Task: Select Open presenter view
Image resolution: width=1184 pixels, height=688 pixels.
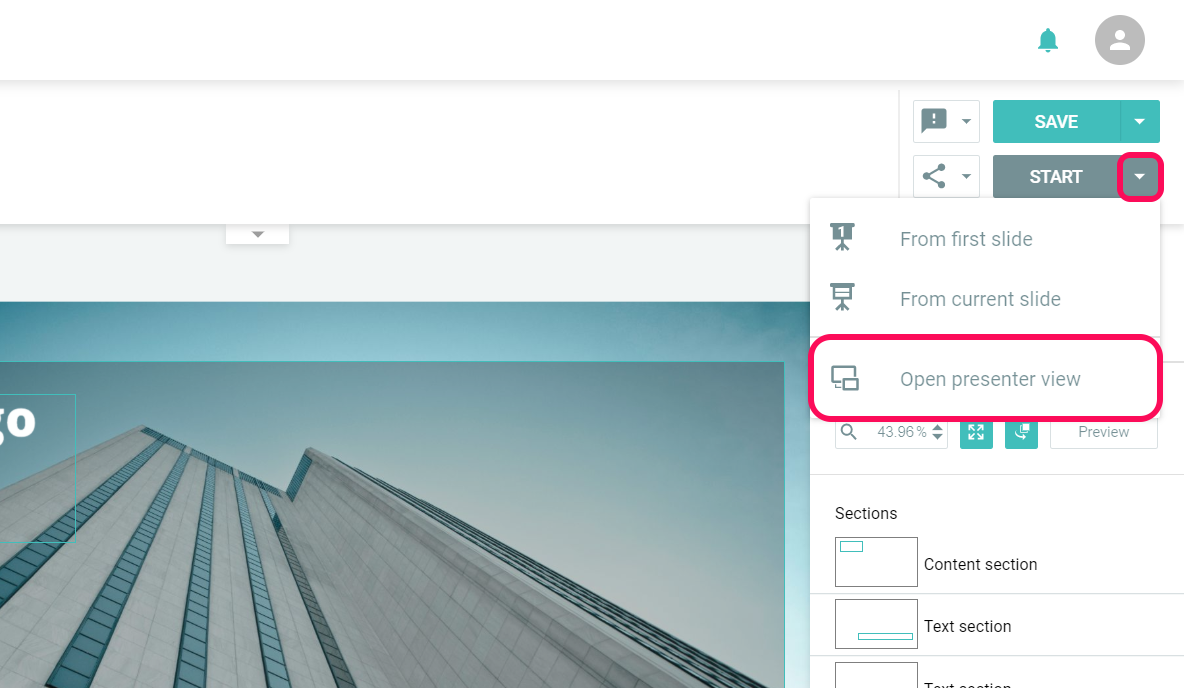Action: [985, 378]
